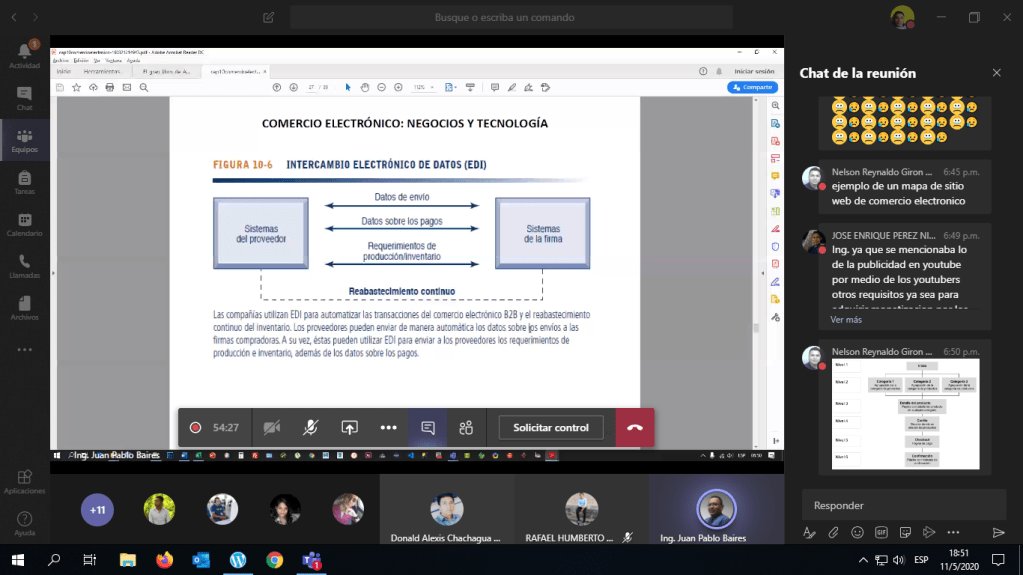Insert a GIF in the chat reply

point(881,532)
